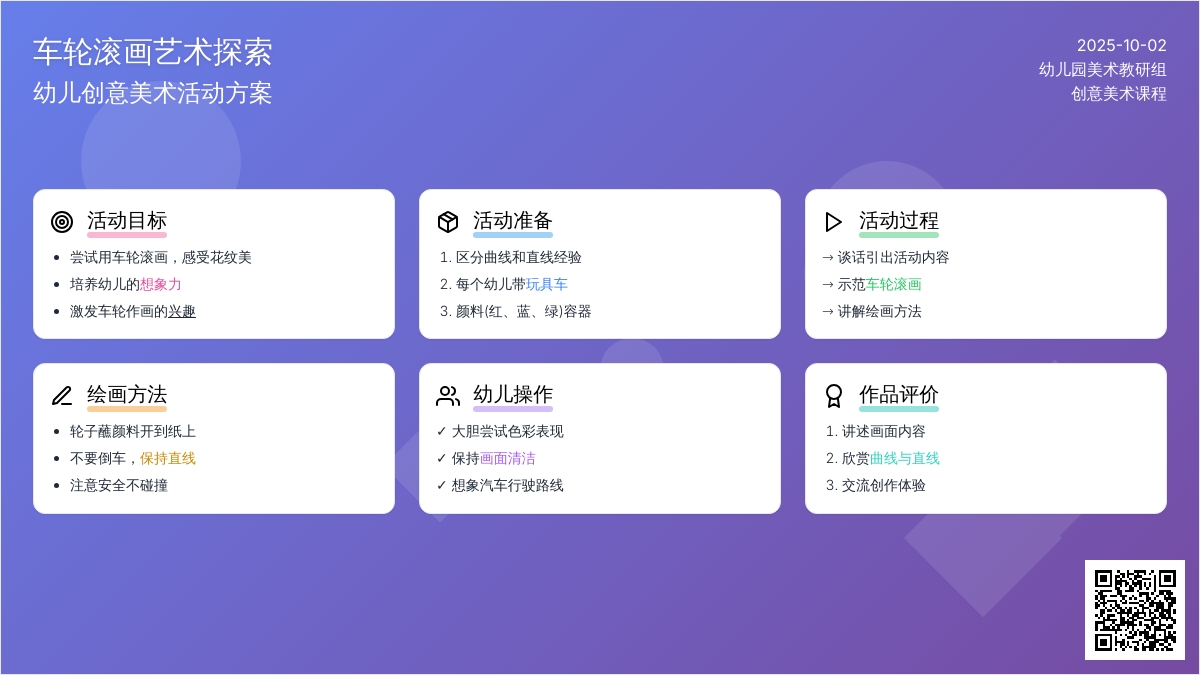Select the 幼儿园美术教研组 header text
The height and width of the screenshot is (675, 1200).
click(x=1102, y=69)
